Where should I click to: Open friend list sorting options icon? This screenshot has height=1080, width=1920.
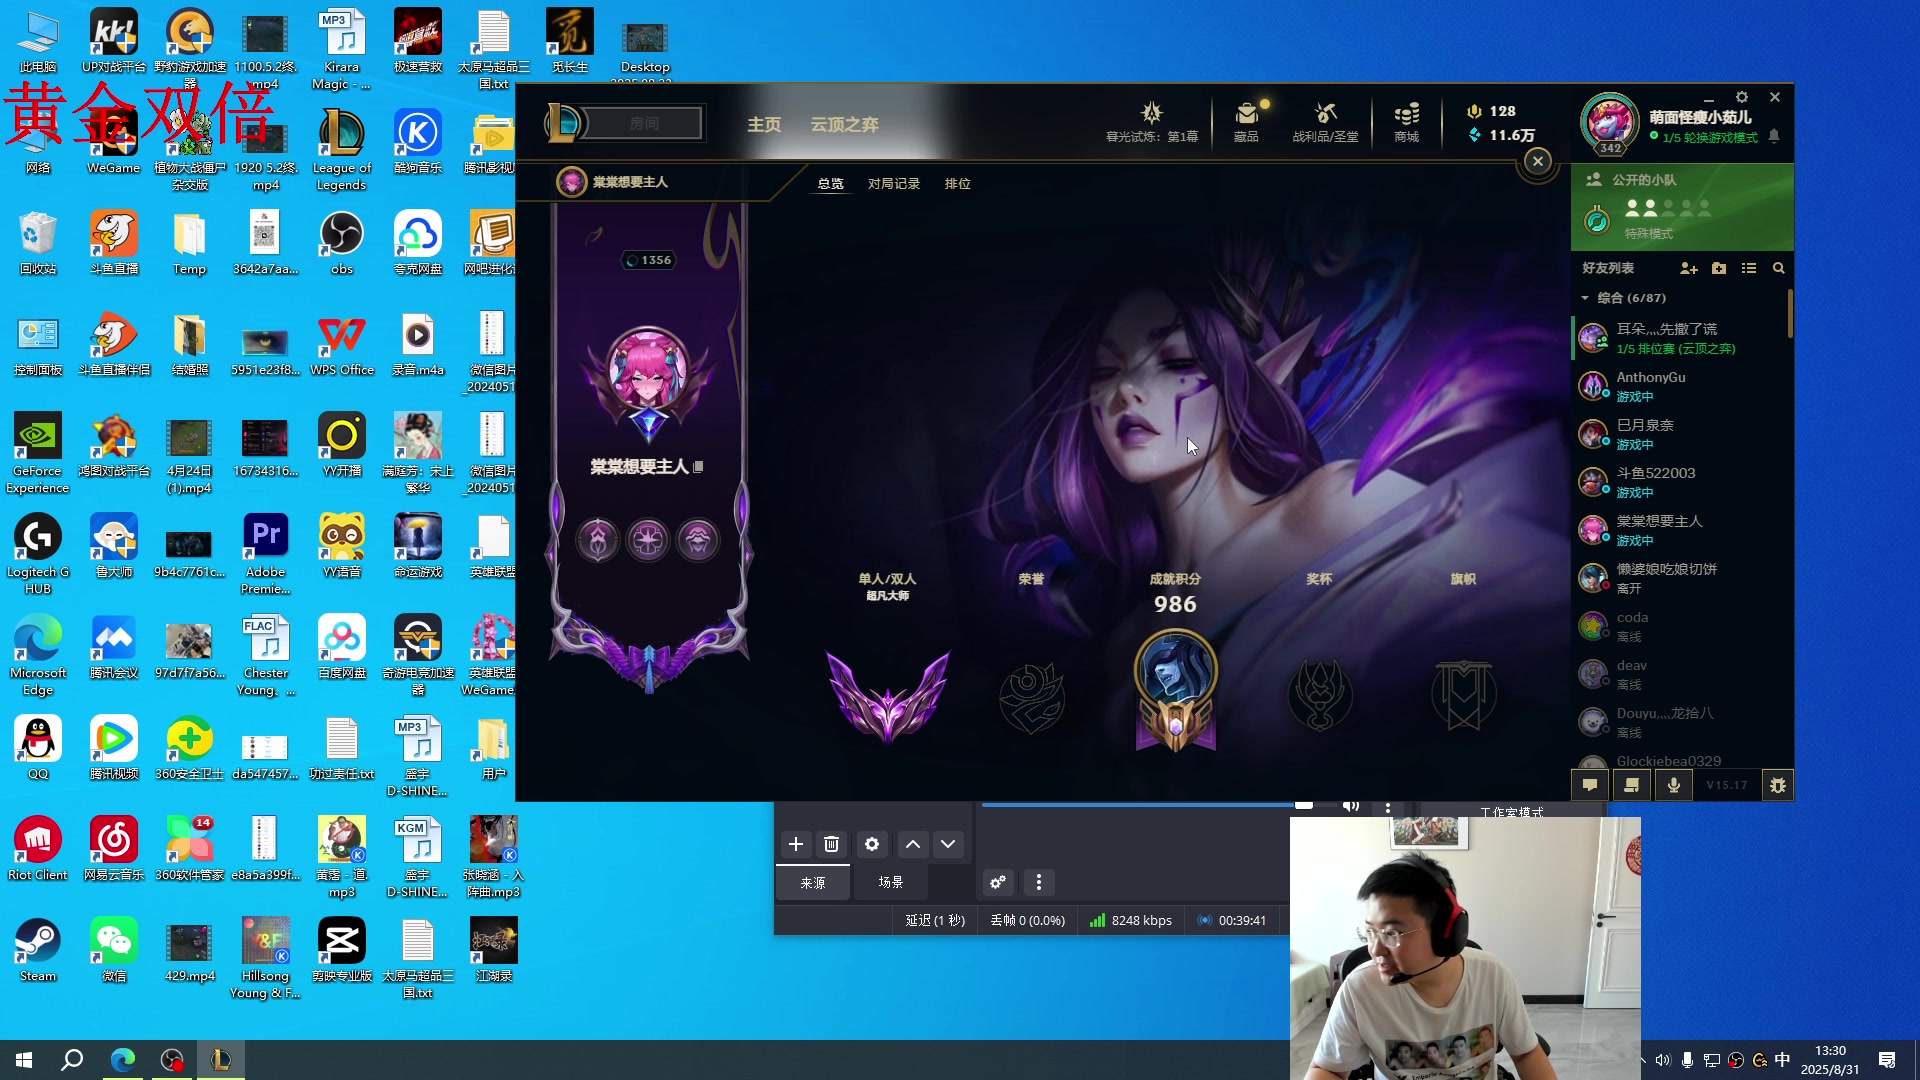1749,268
